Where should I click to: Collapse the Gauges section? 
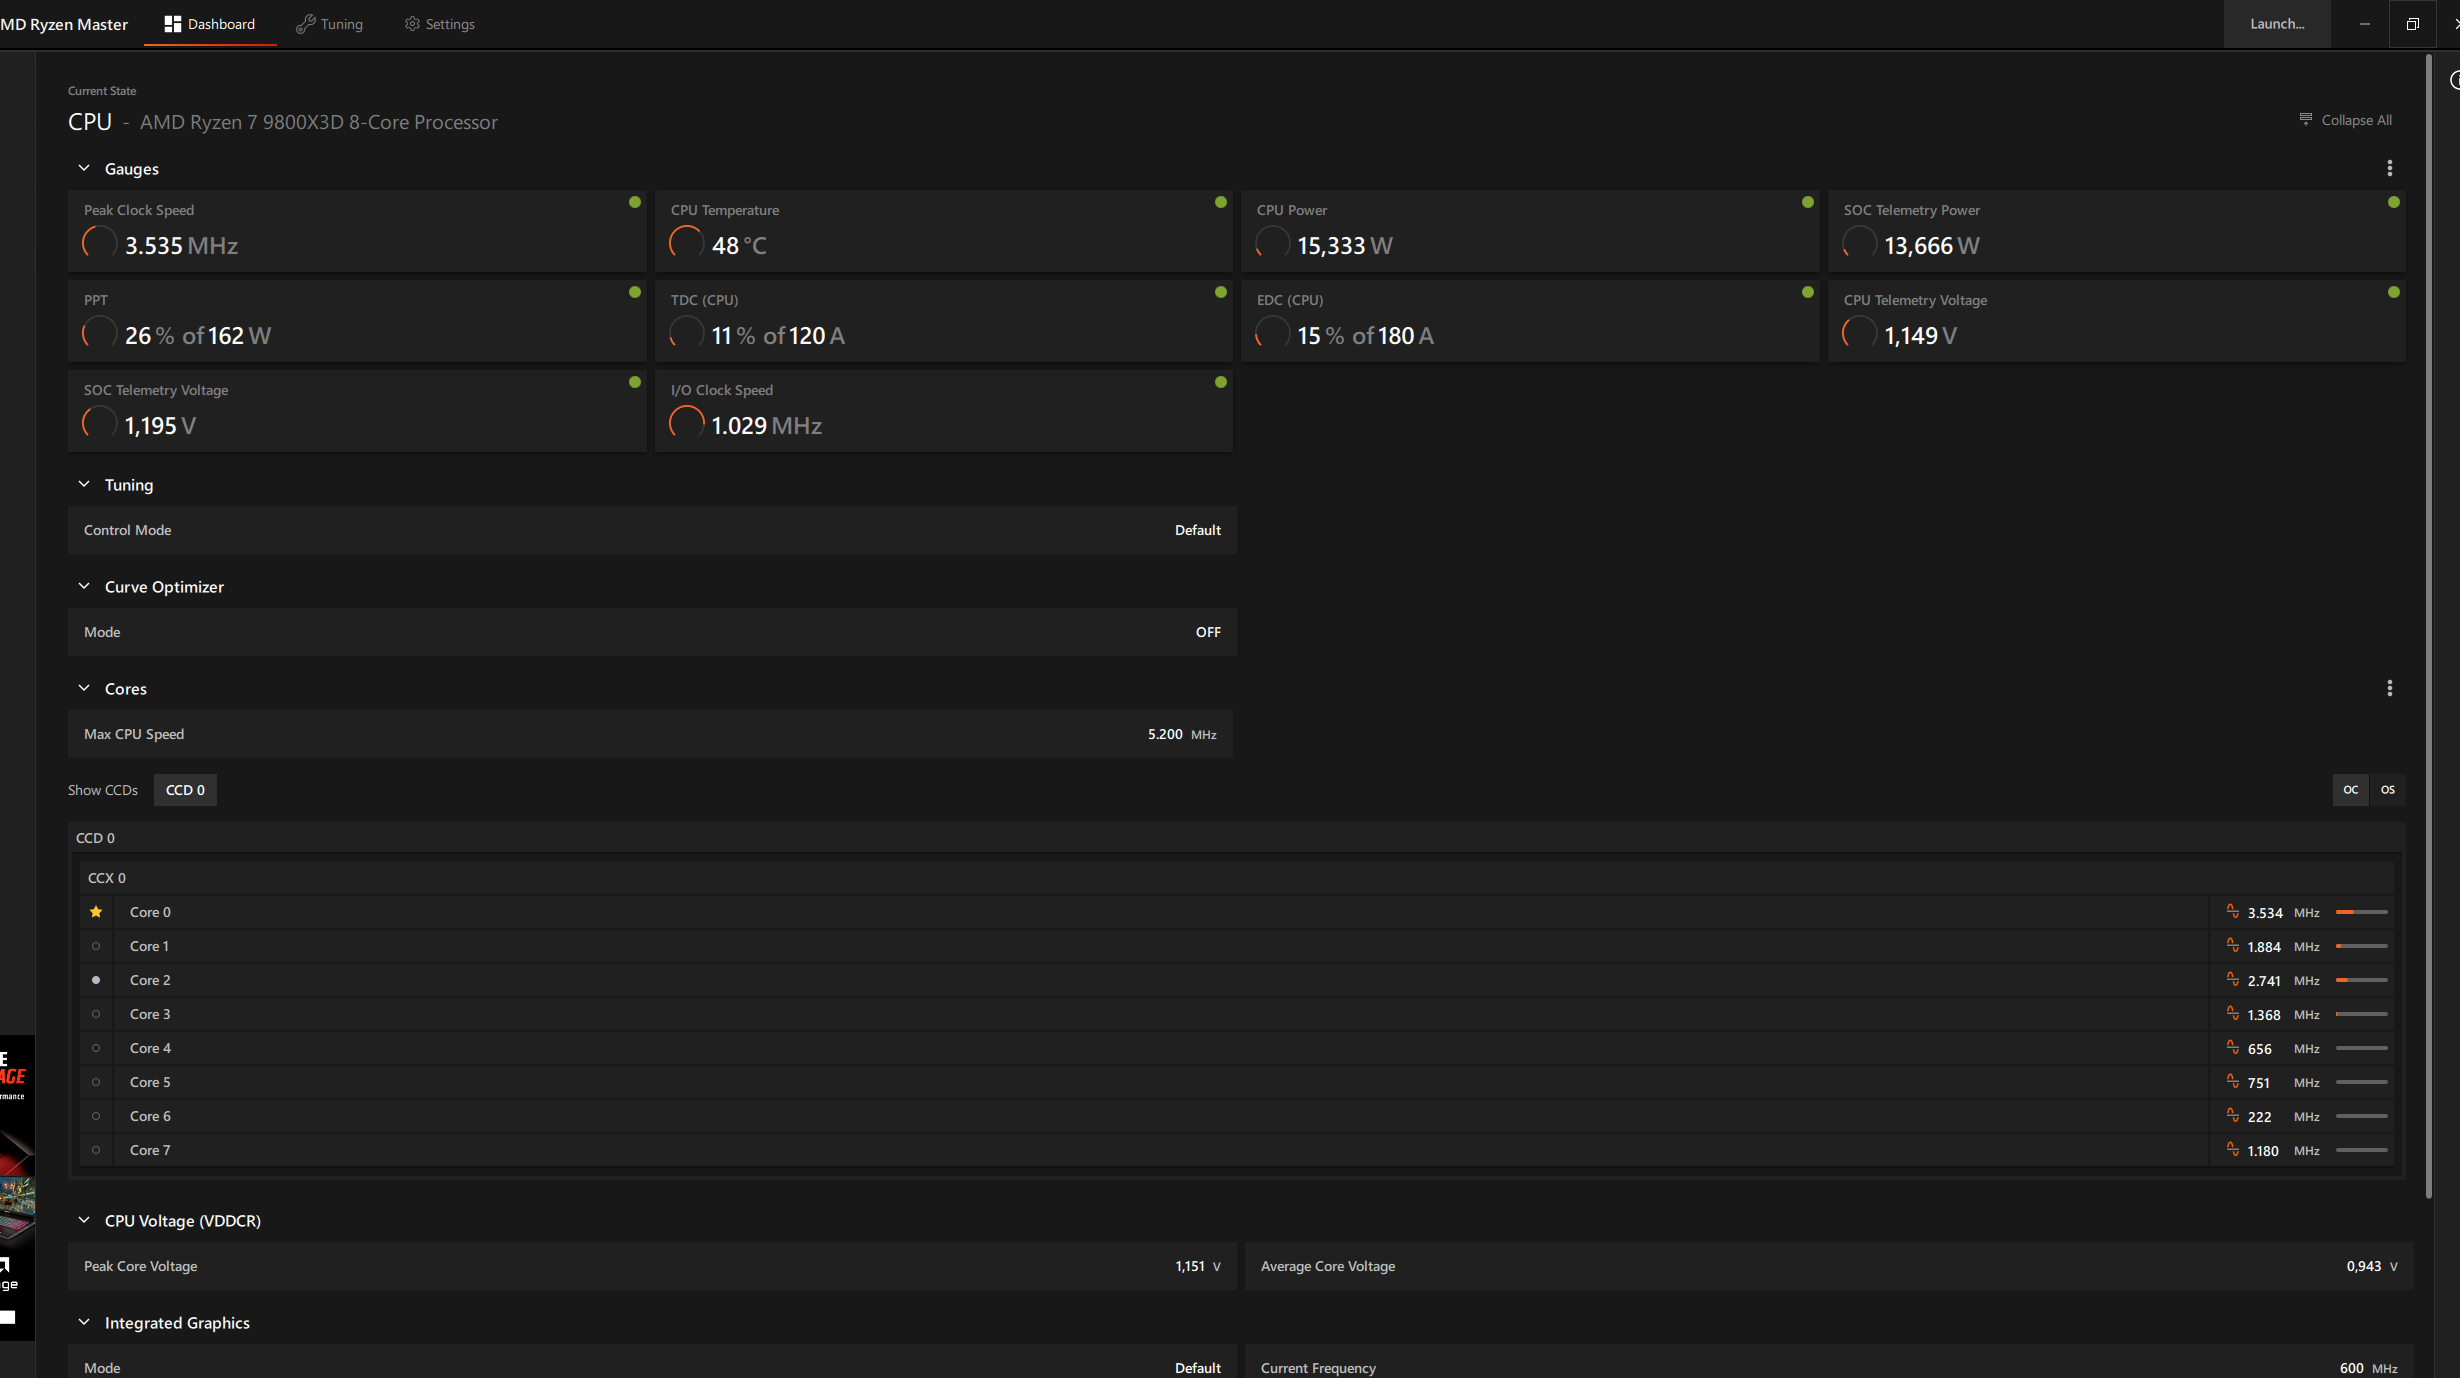84,169
